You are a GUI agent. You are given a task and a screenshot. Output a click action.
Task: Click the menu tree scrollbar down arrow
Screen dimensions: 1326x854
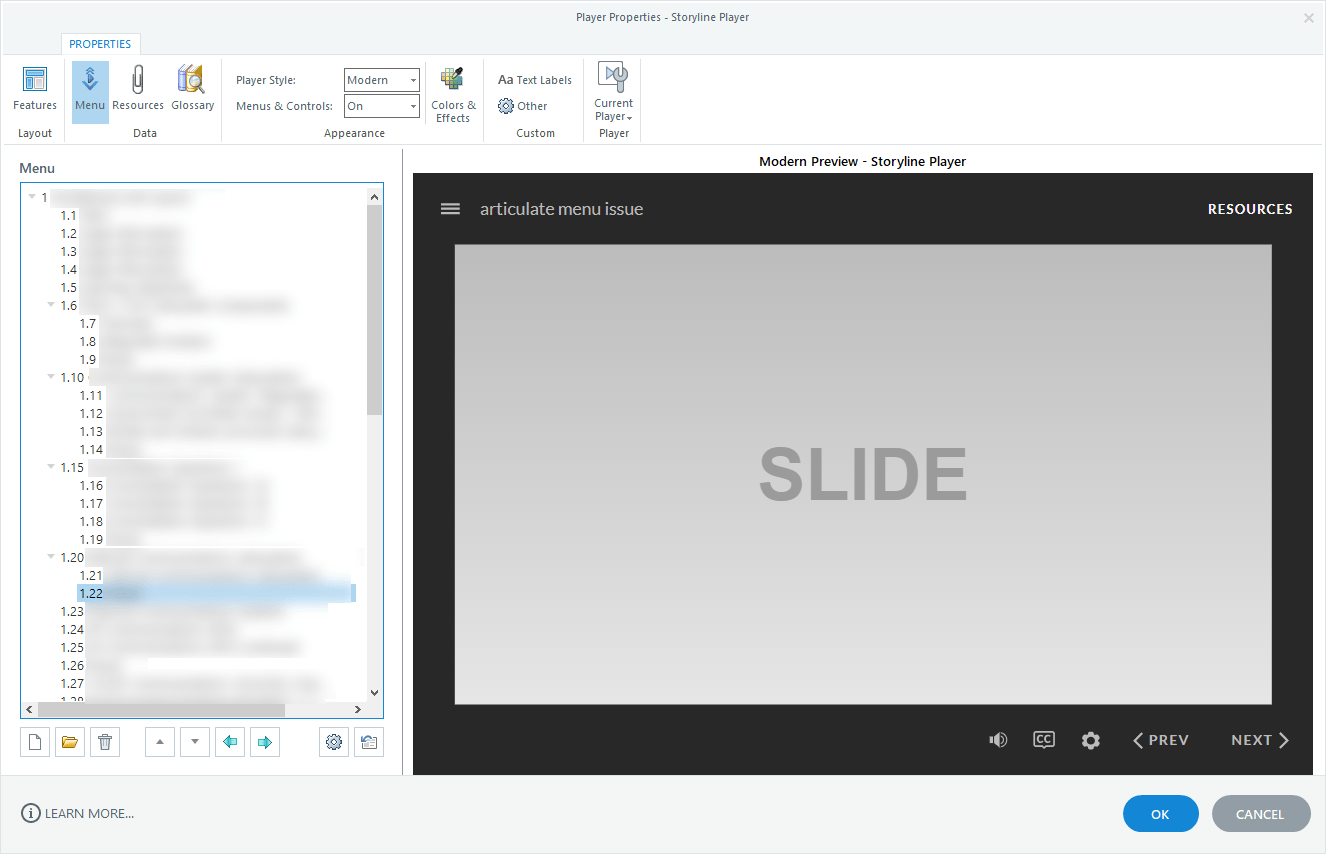pos(375,692)
